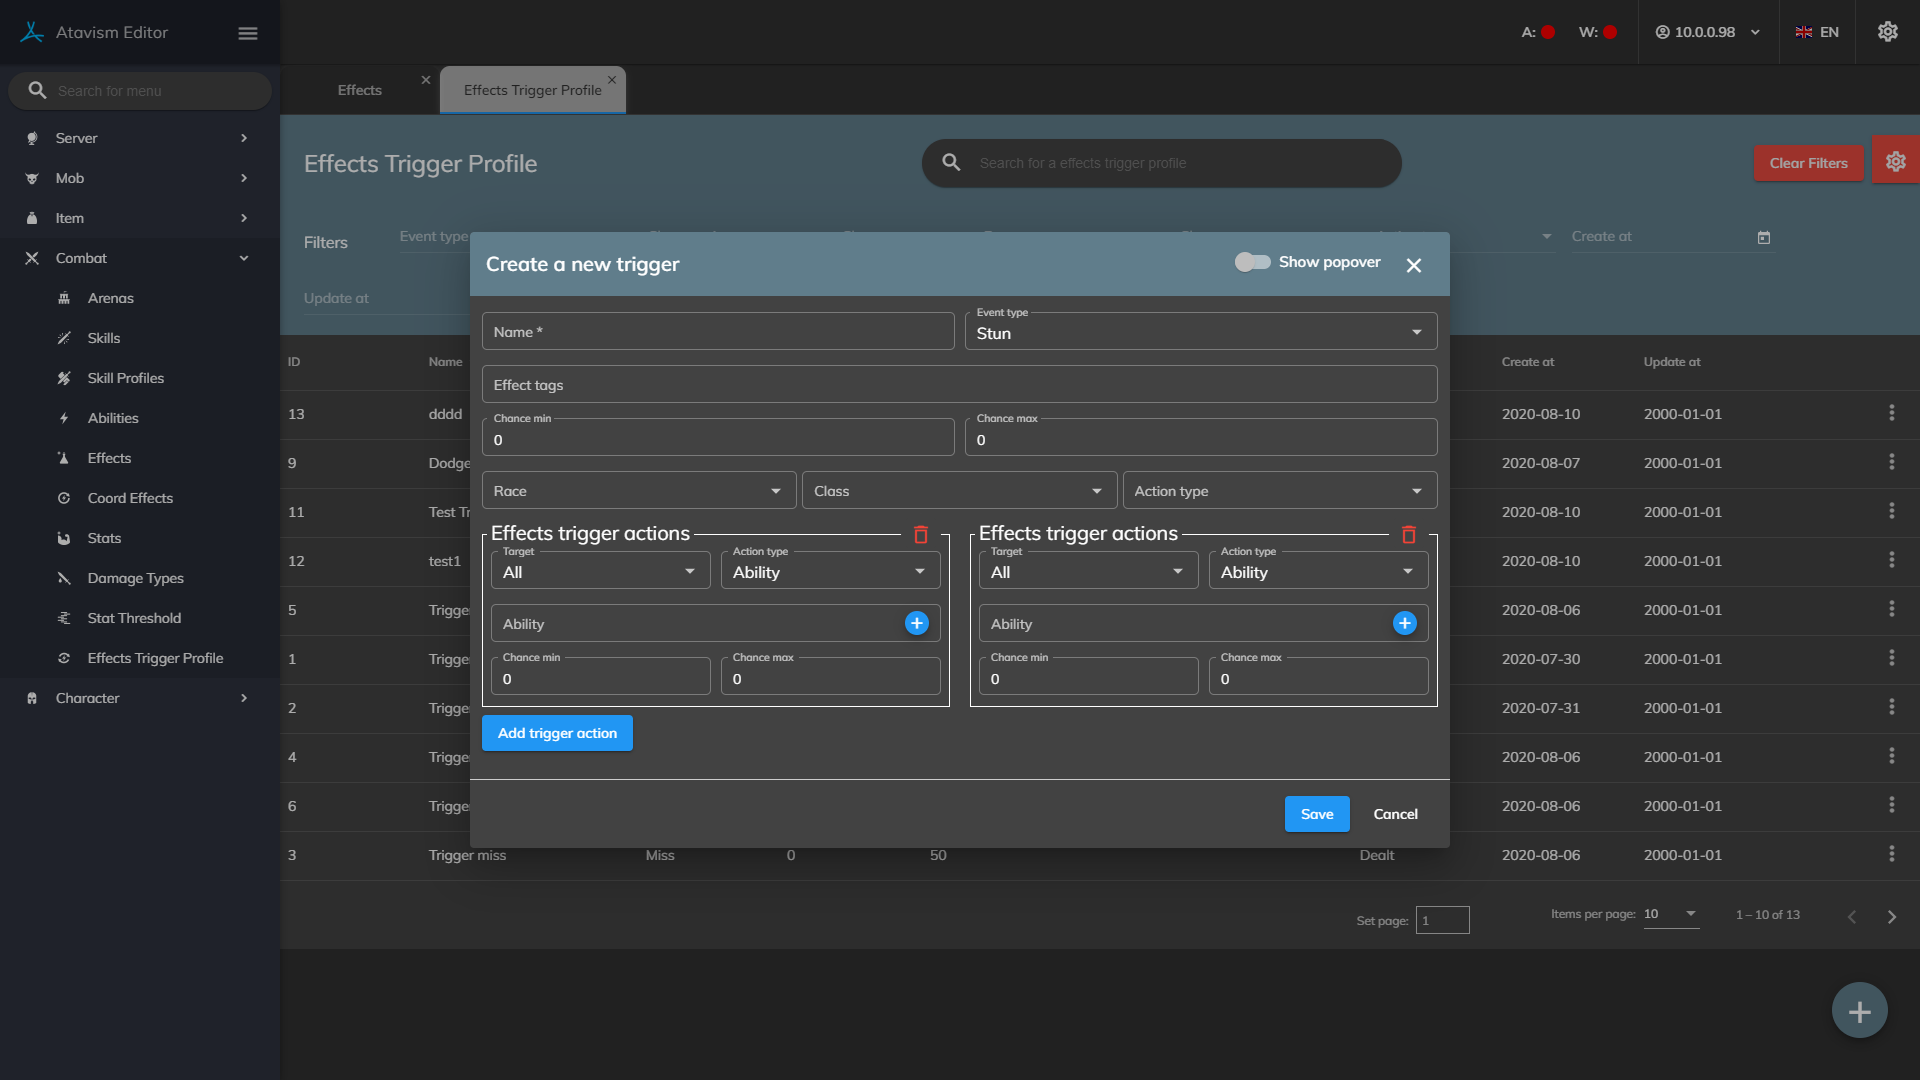The height and width of the screenshot is (1080, 1920).
Task: Toggle the Show popover switch
Action: click(x=1252, y=262)
